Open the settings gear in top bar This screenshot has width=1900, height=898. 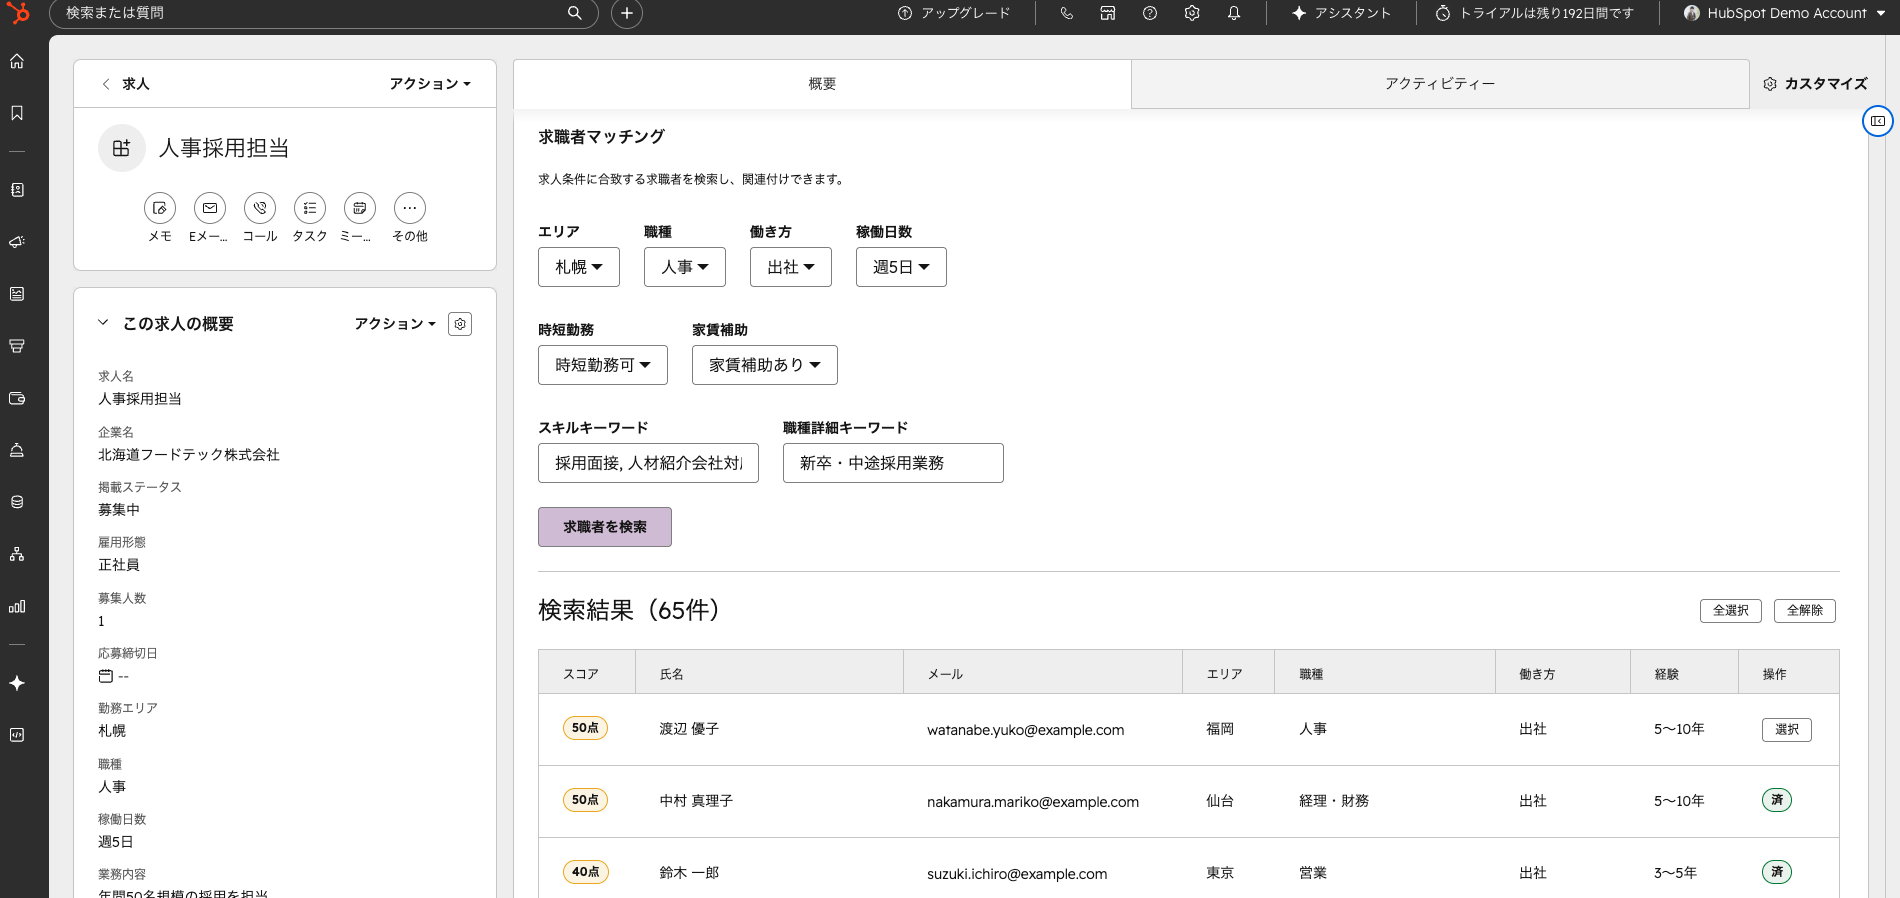click(x=1192, y=13)
